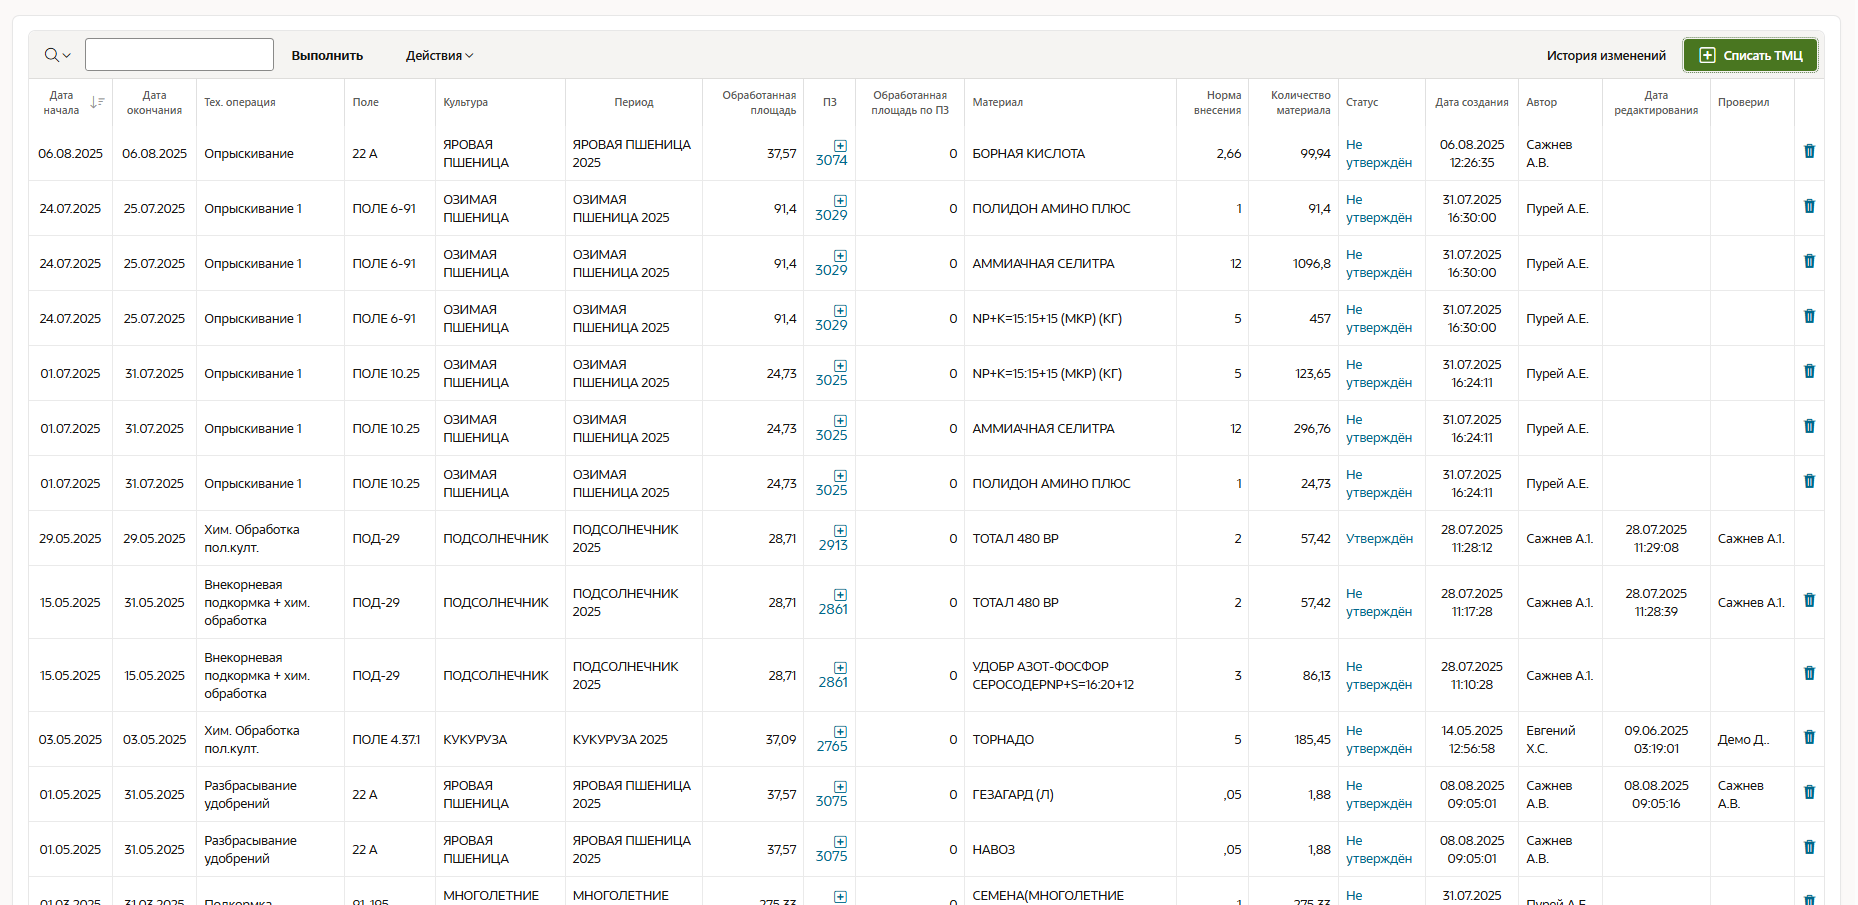Click the search text input field
The width and height of the screenshot is (1858, 905).
pos(179,55)
